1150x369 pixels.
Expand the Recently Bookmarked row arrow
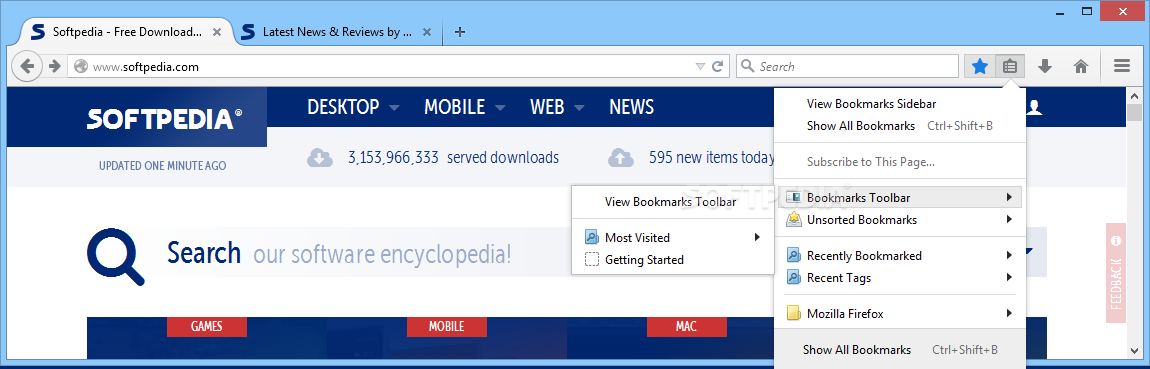[x=1009, y=255]
